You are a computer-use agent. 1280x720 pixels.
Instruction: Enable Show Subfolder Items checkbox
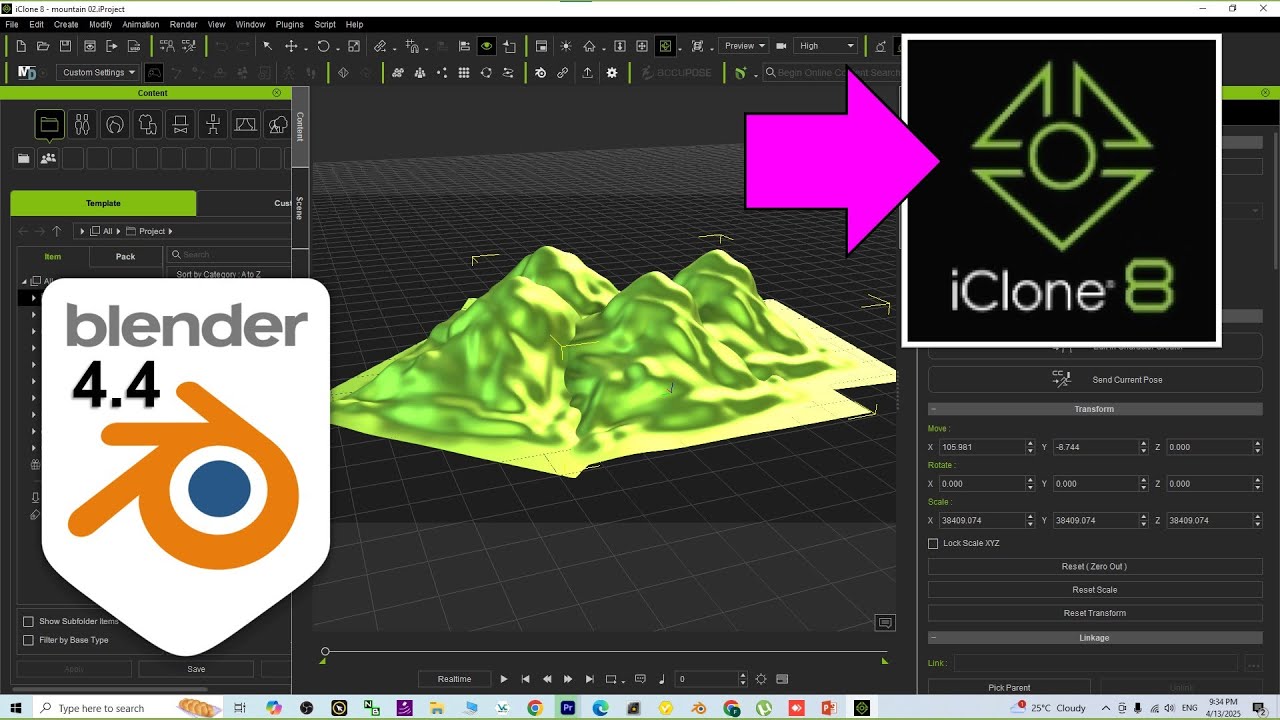point(28,622)
